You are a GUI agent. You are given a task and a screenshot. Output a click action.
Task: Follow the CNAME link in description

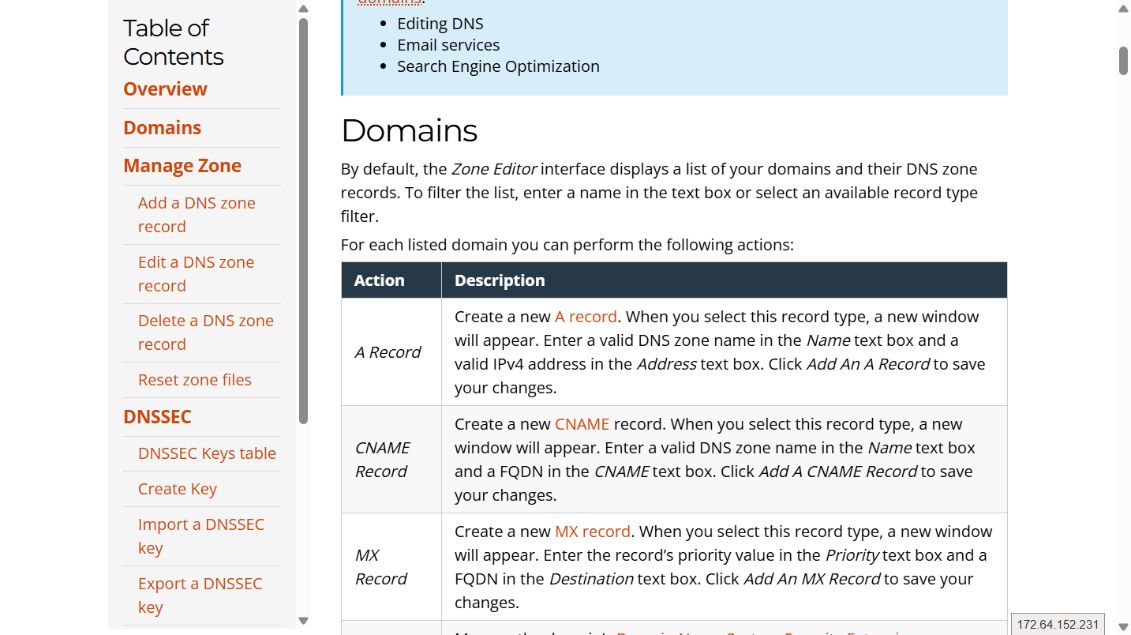tap(582, 424)
